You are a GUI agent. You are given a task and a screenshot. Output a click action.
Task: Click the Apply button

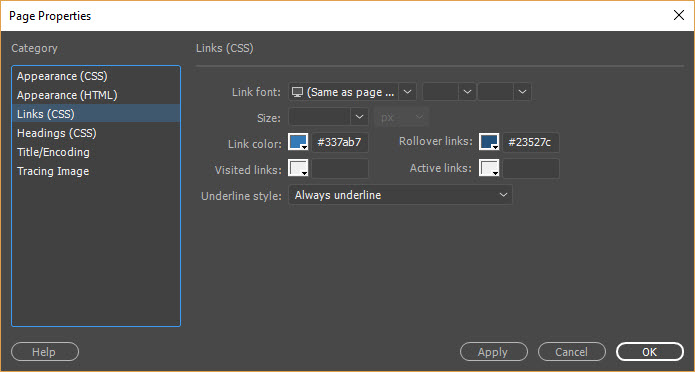tap(494, 352)
